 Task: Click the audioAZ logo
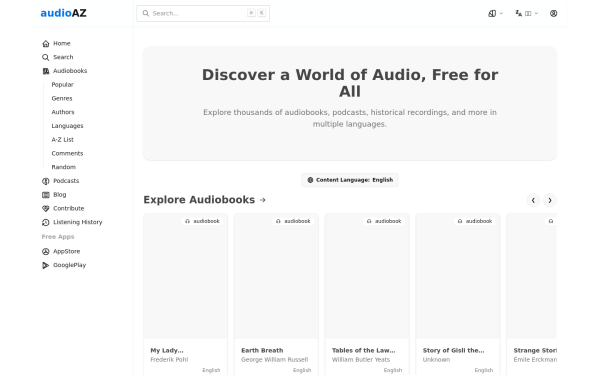(64, 13)
